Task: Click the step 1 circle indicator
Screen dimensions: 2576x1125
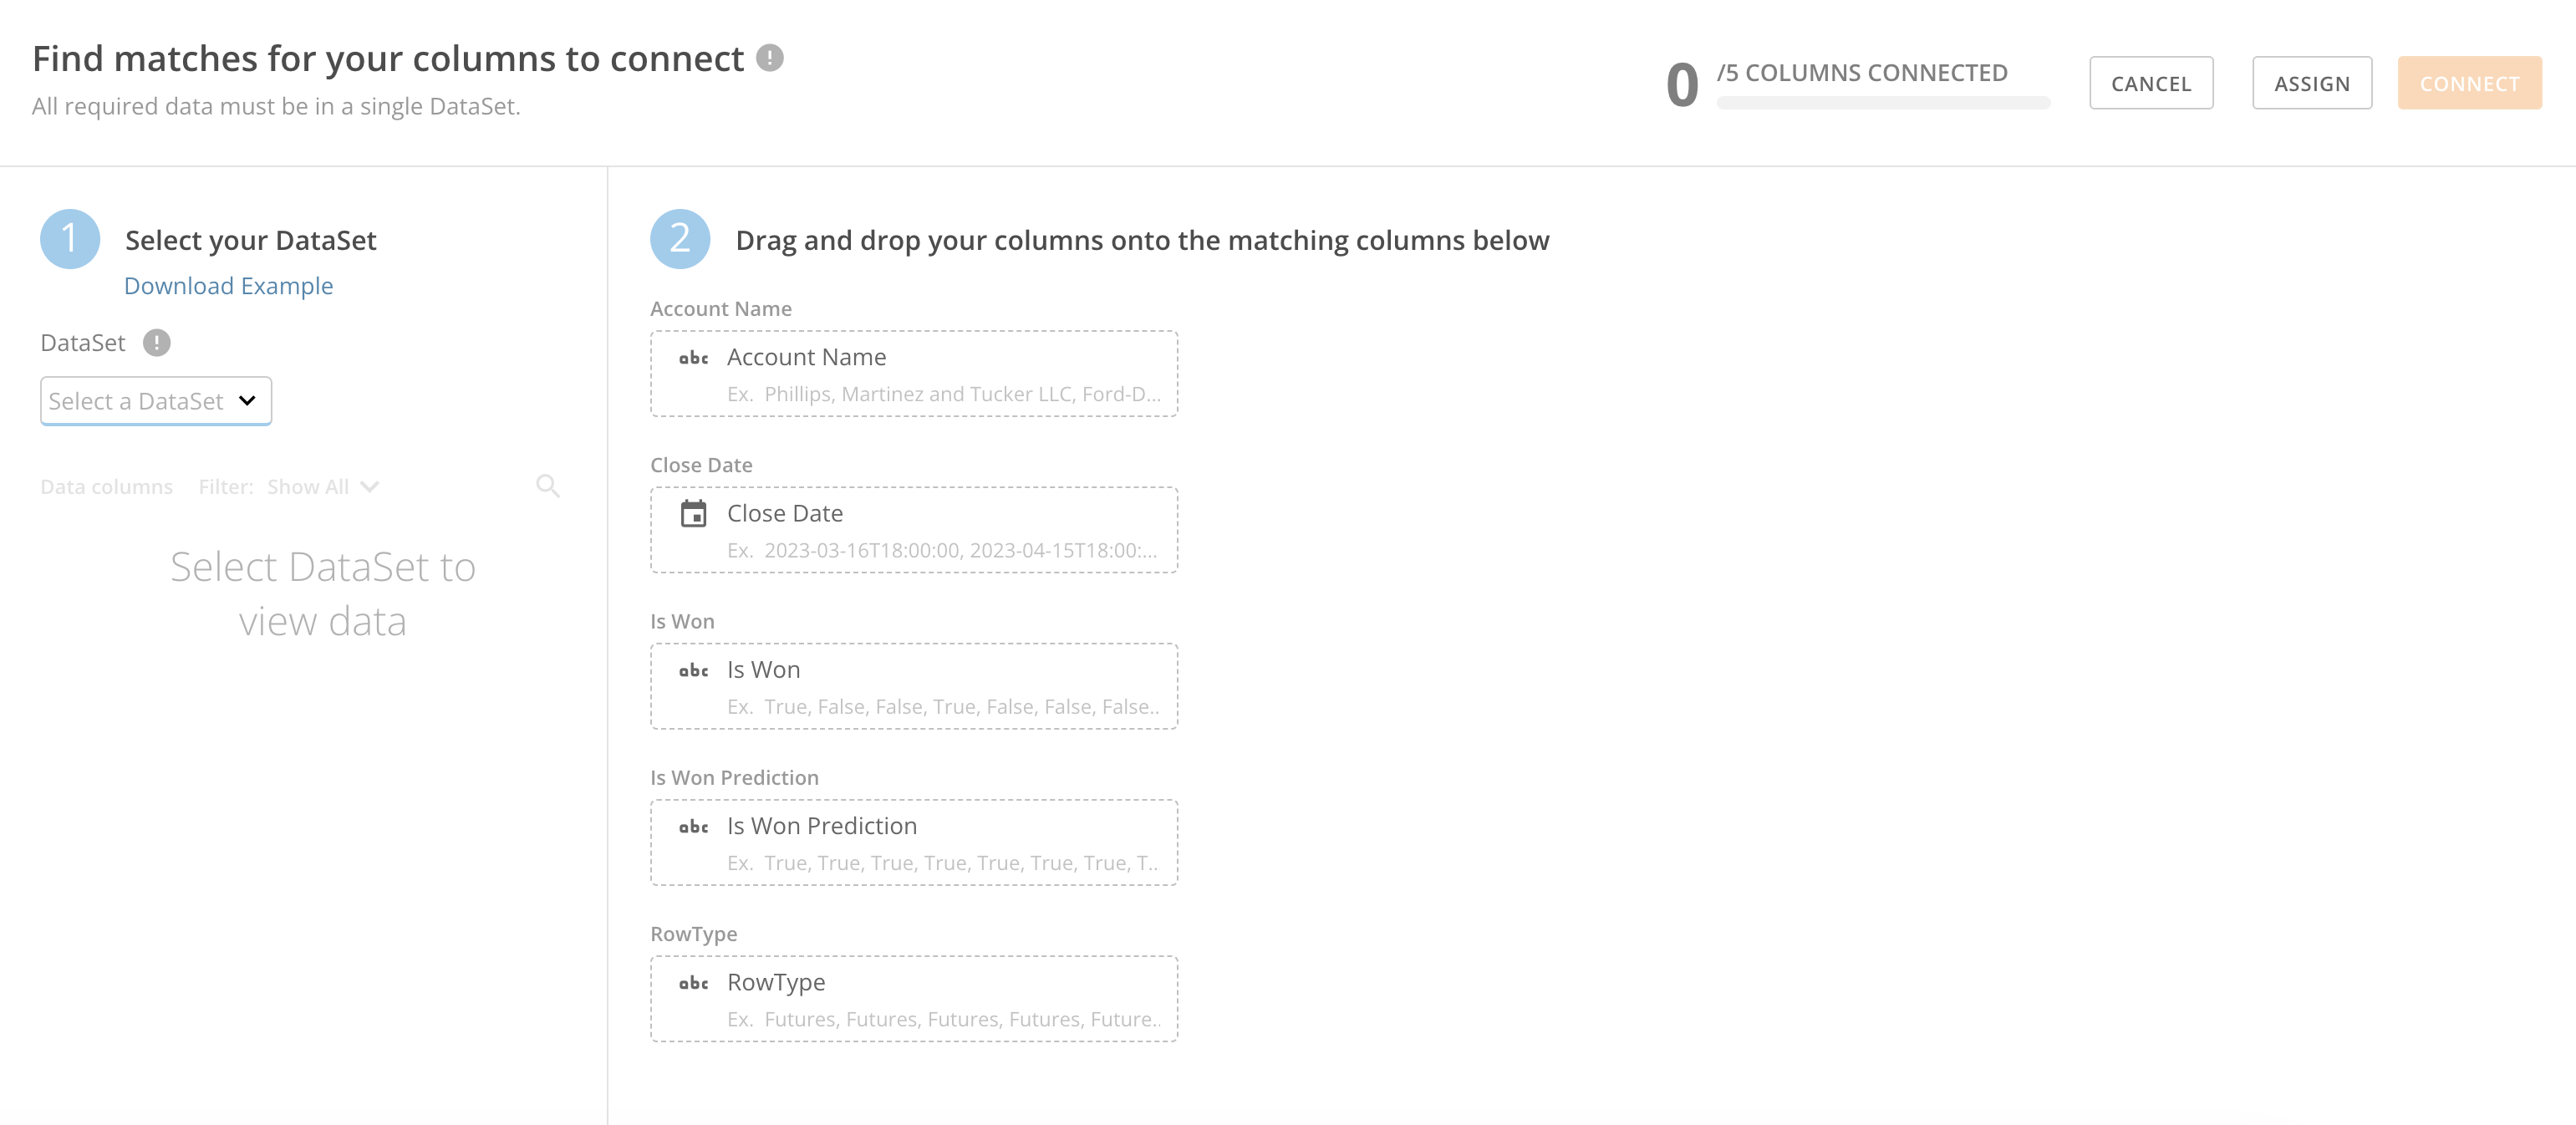Action: pyautogui.click(x=69, y=239)
